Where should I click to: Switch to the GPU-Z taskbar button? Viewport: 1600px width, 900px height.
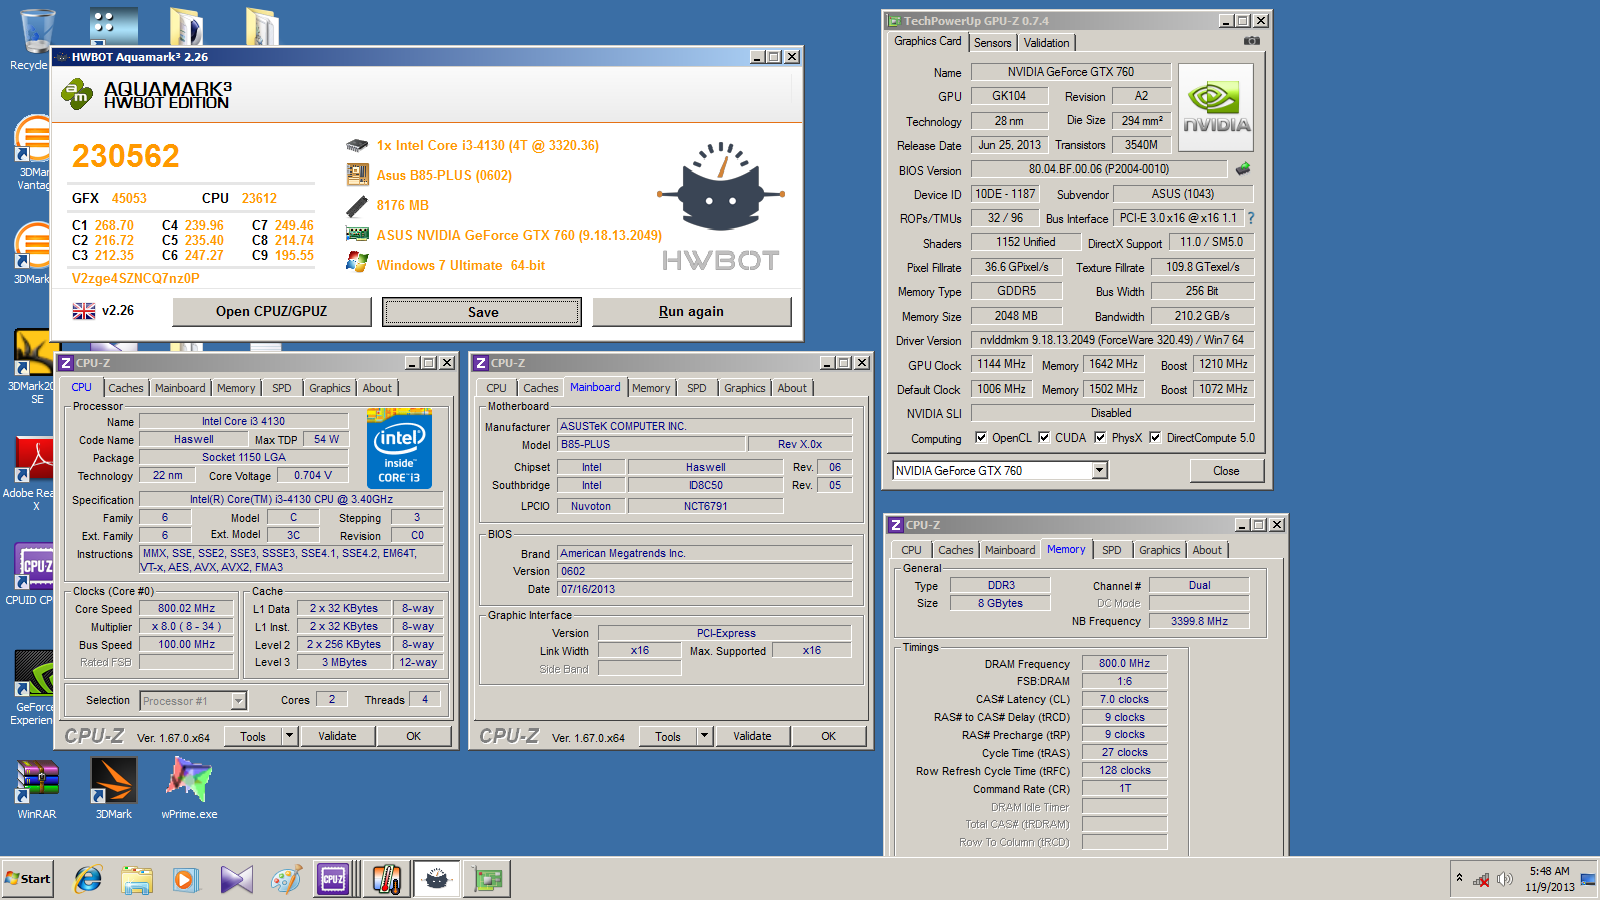click(x=487, y=879)
